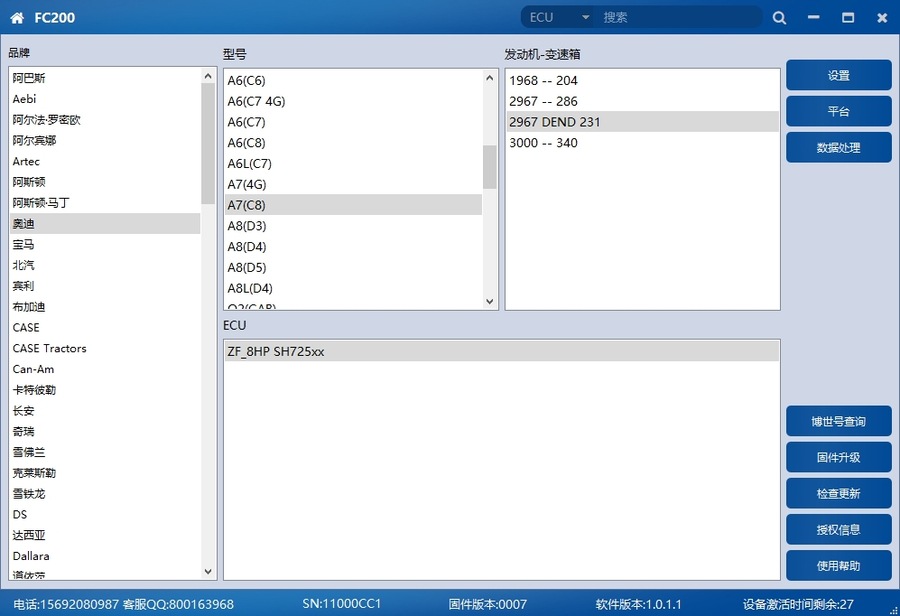Click the home icon beside FC200
Screen dimensions: 900x616
click(x=17, y=18)
